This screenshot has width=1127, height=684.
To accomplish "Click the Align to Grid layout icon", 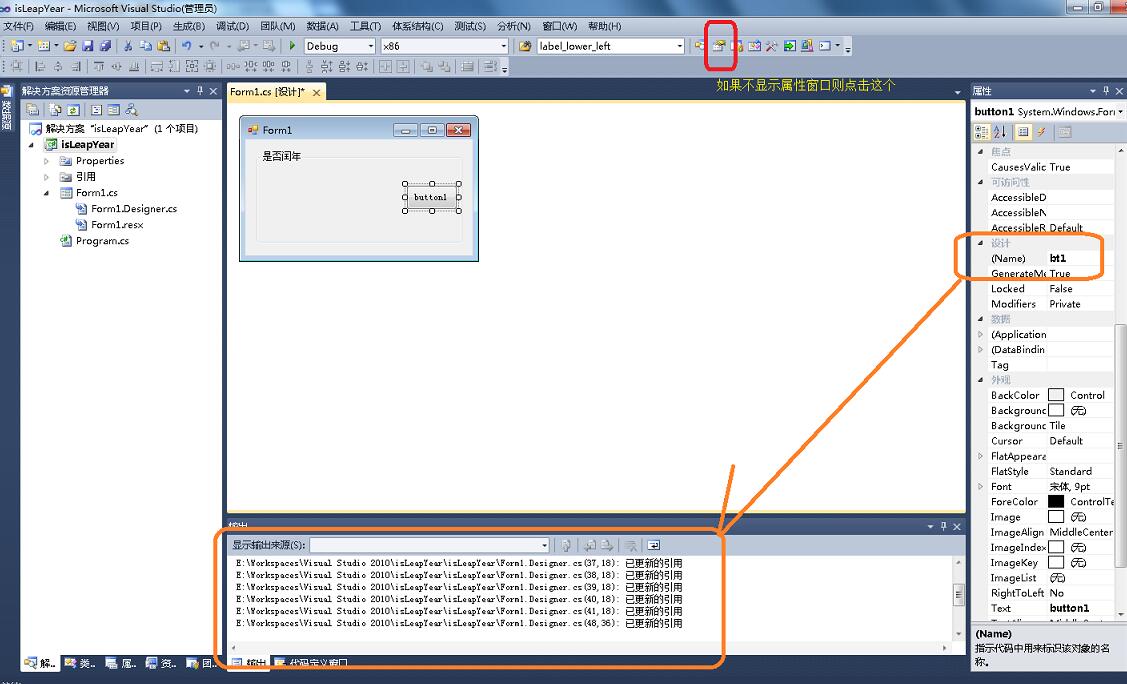I will tap(16, 66).
